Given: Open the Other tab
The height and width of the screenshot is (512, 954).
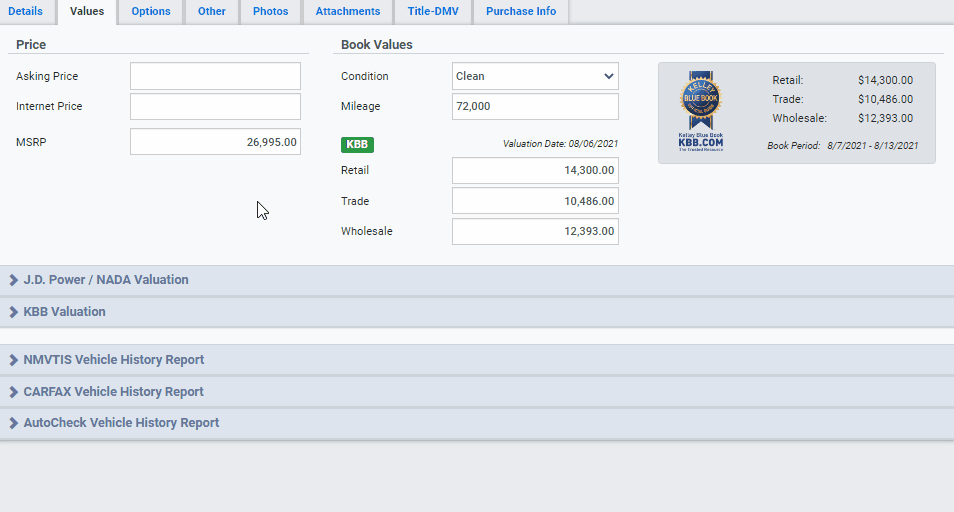Looking at the screenshot, I should [x=211, y=12].
